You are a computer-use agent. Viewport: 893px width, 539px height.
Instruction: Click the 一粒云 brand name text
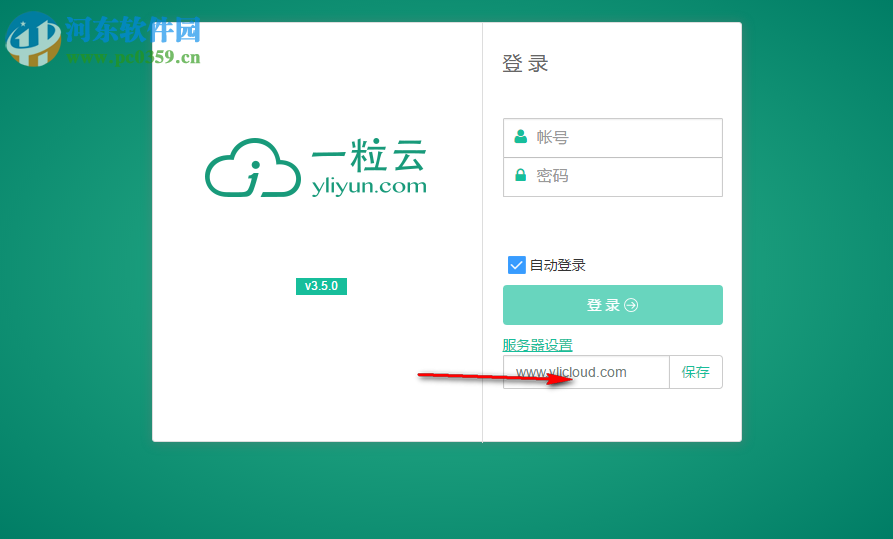pyautogui.click(x=369, y=155)
